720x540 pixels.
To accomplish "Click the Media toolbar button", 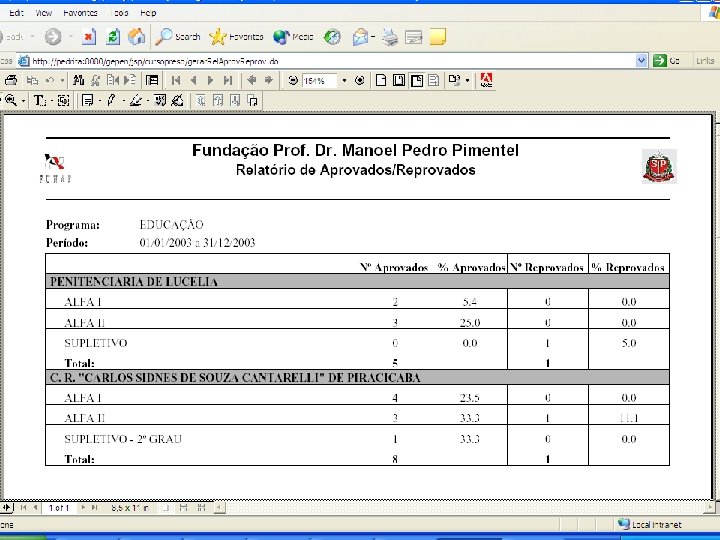I will [293, 37].
